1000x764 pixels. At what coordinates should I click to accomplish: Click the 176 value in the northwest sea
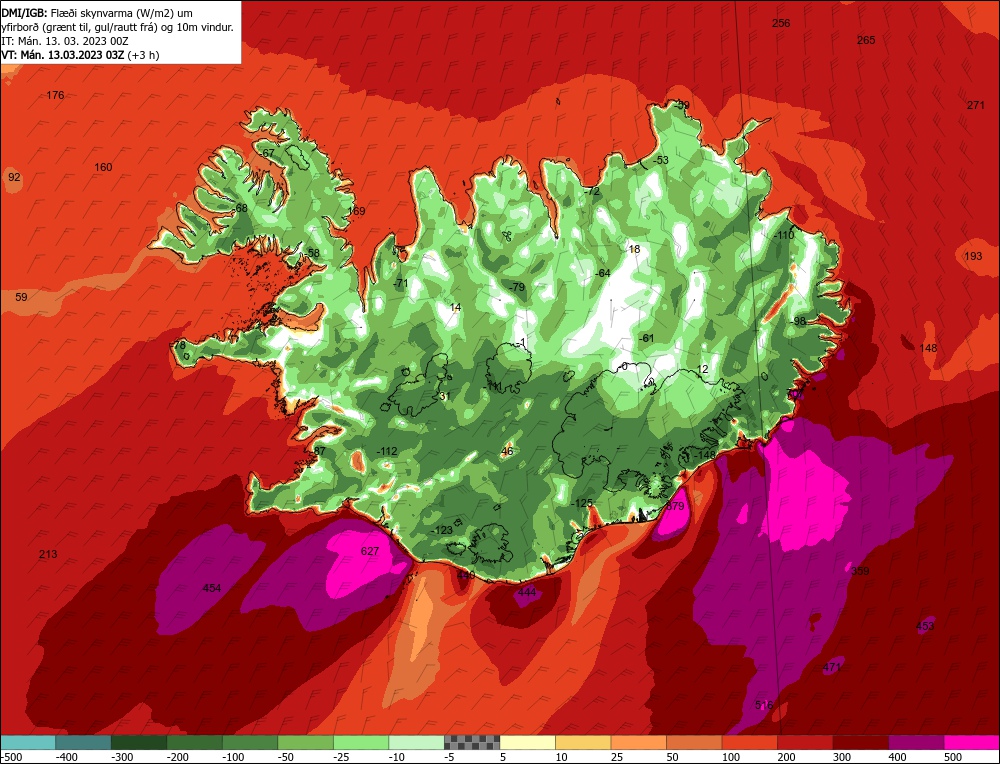click(55, 96)
